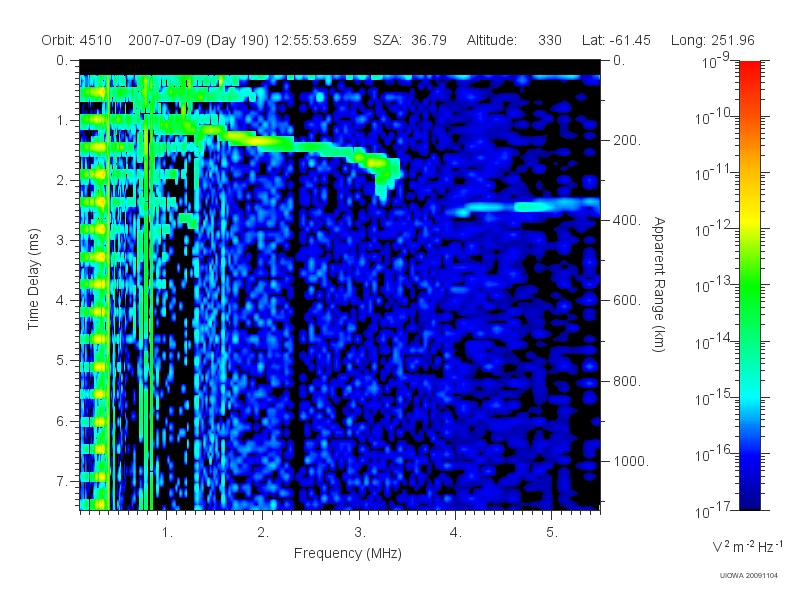Click the date '2007-07-09 (Day 190)' text
This screenshot has width=800, height=600.
(198, 40)
